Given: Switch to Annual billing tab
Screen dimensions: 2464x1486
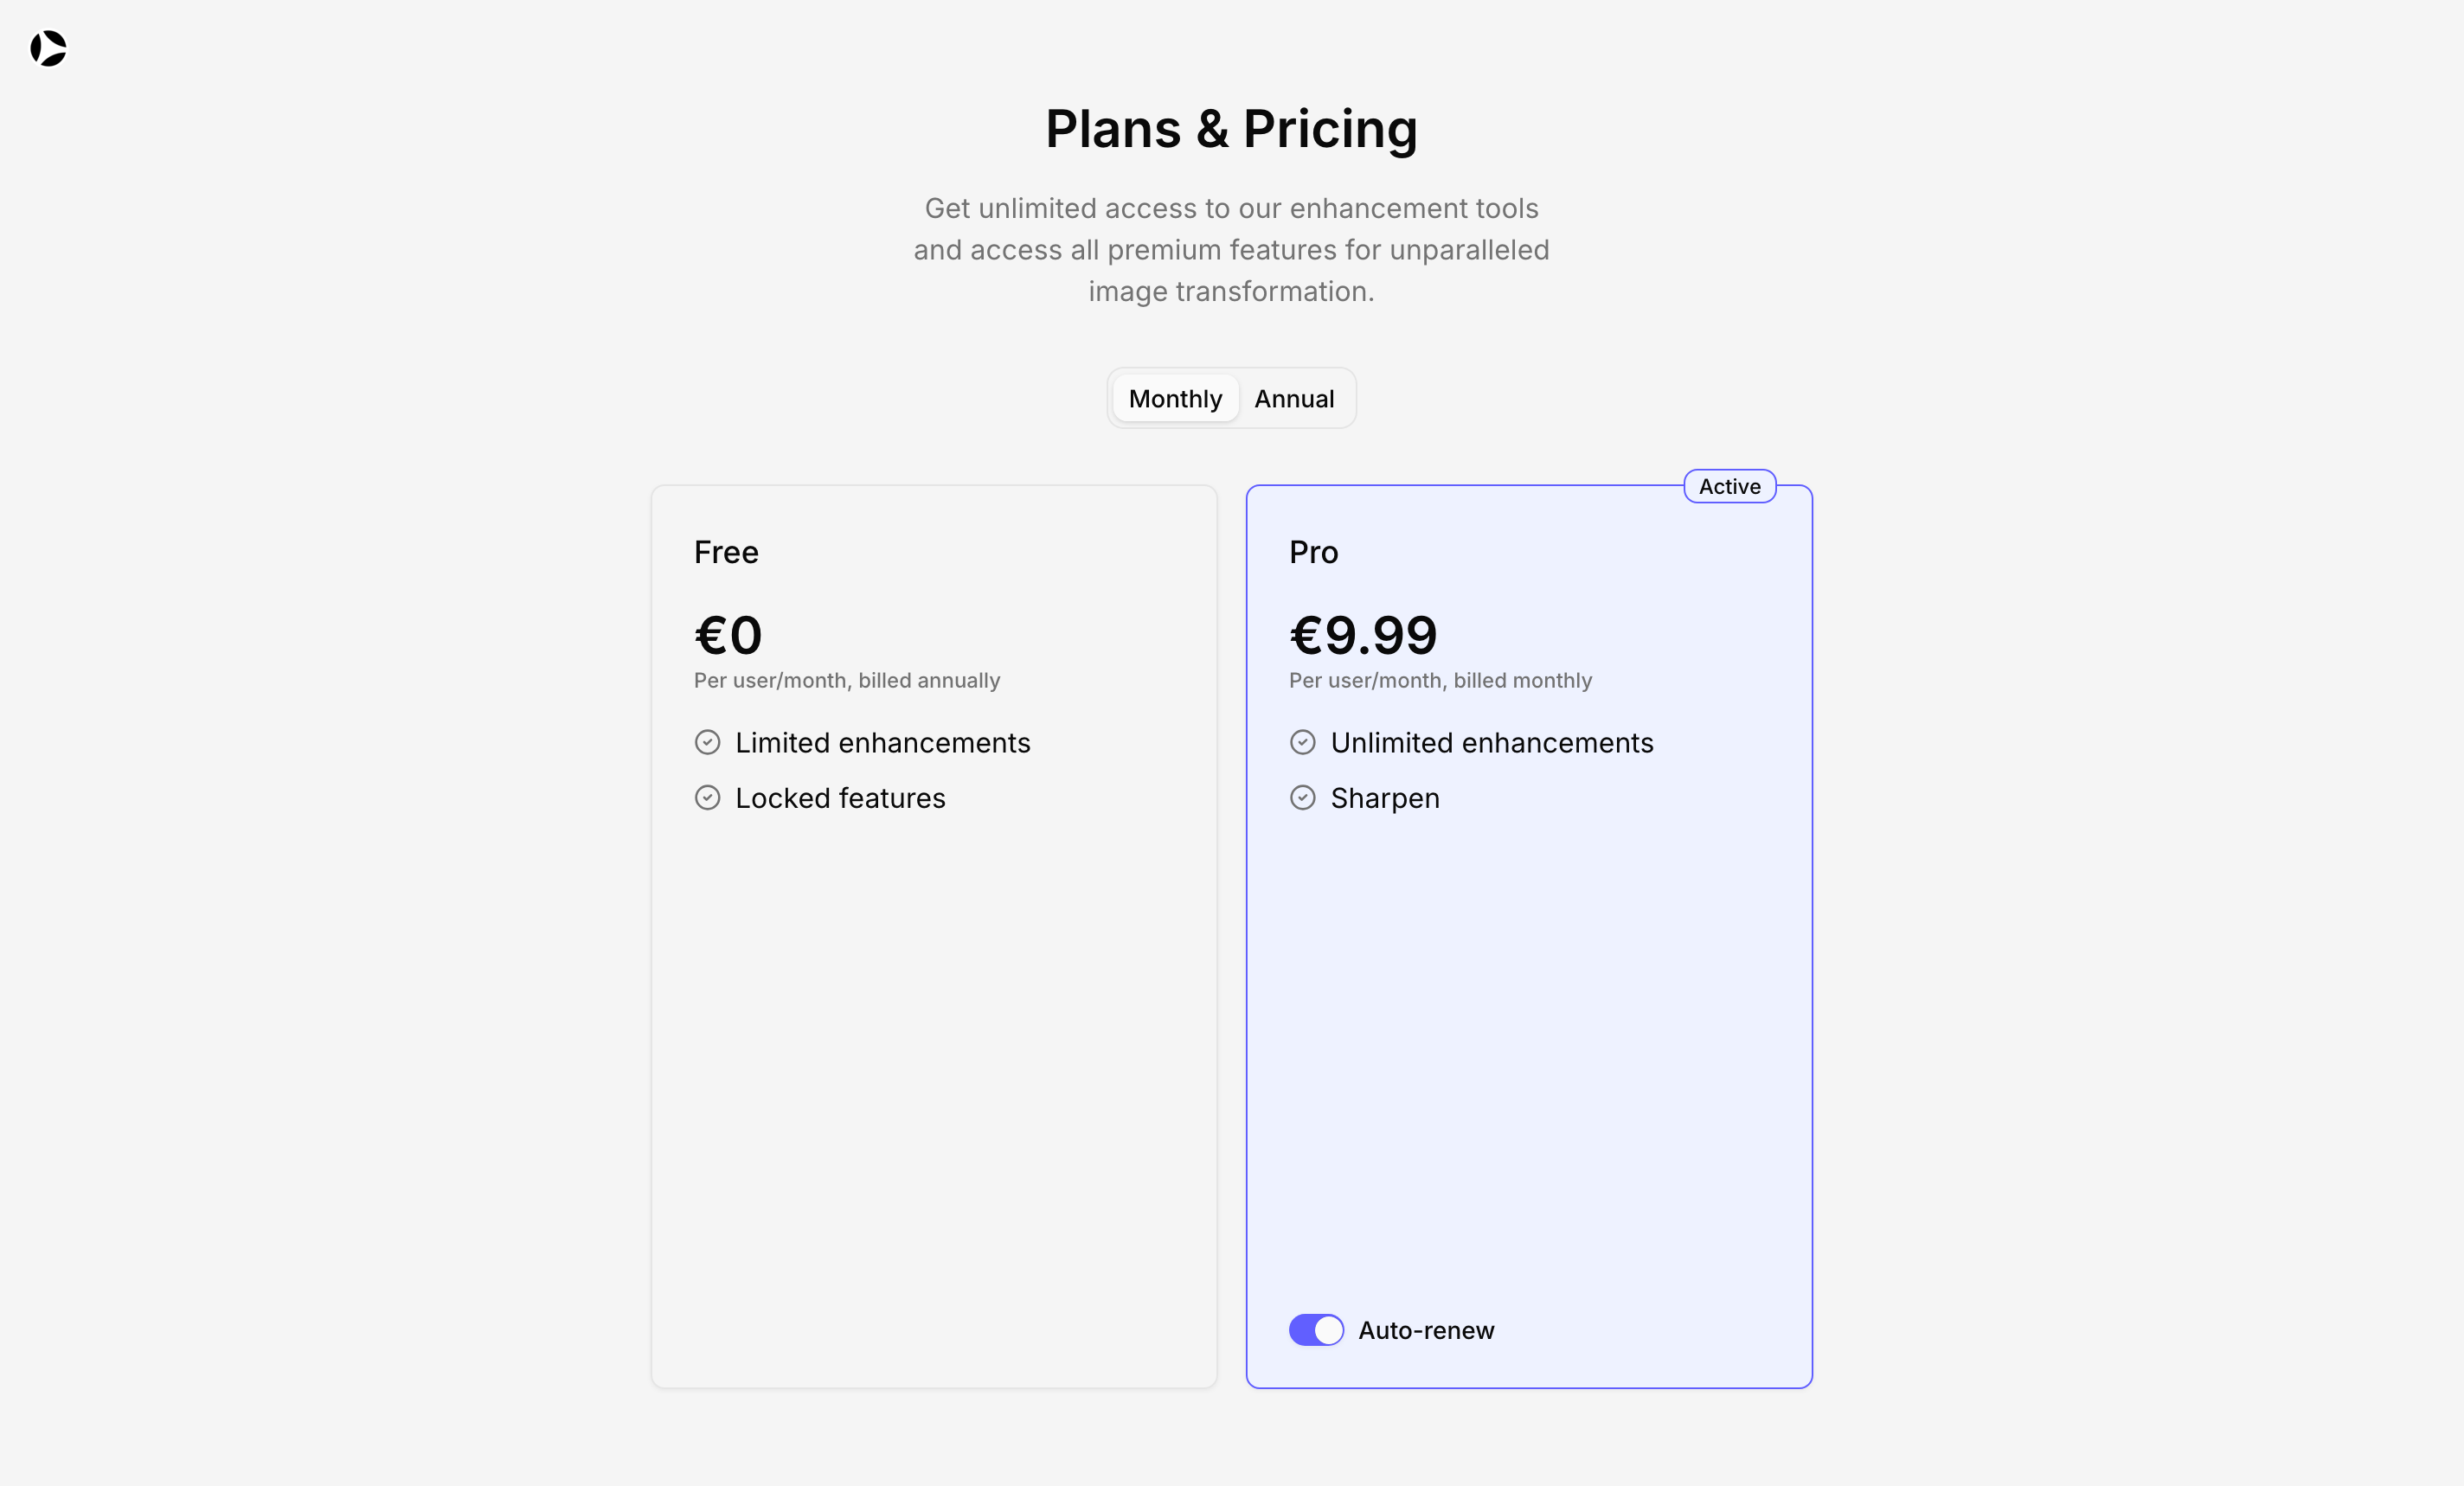Looking at the screenshot, I should 1294,399.
